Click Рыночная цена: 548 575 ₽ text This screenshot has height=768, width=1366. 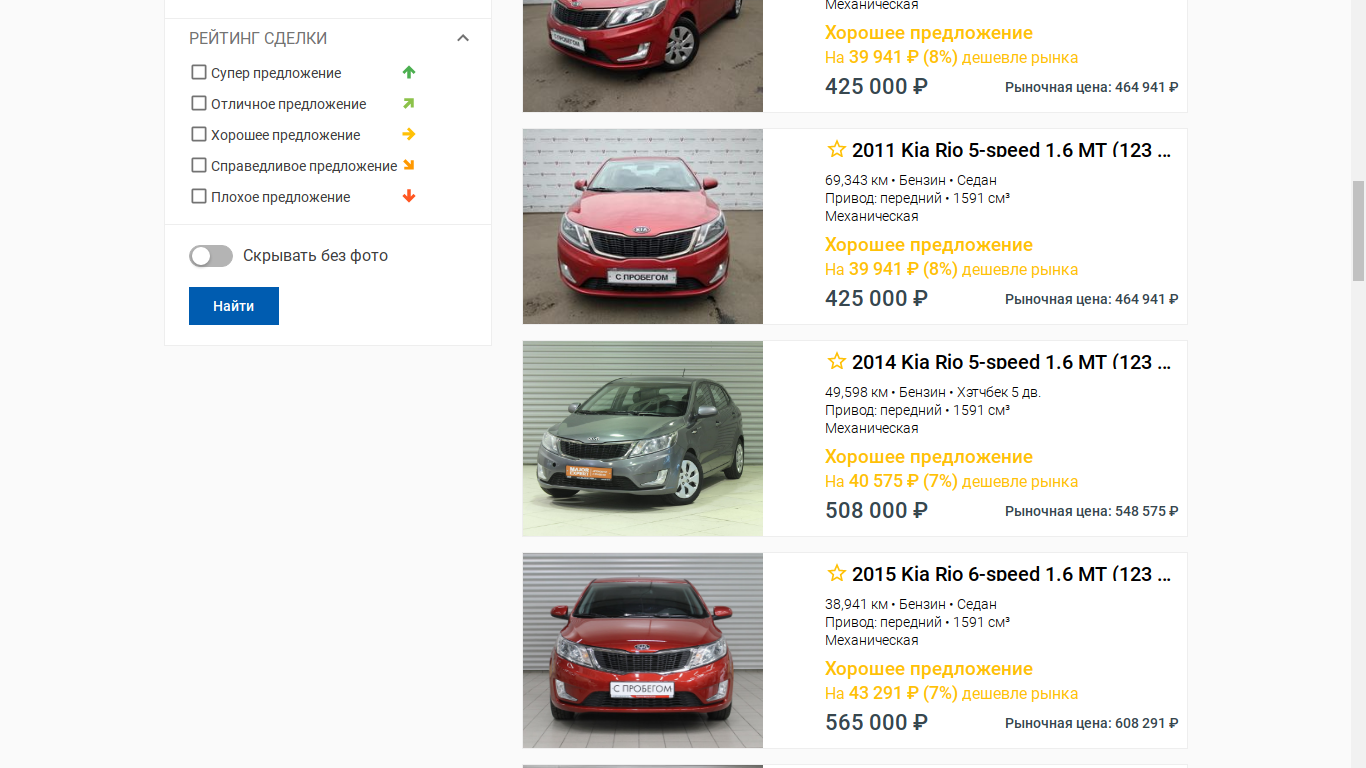tap(1092, 511)
